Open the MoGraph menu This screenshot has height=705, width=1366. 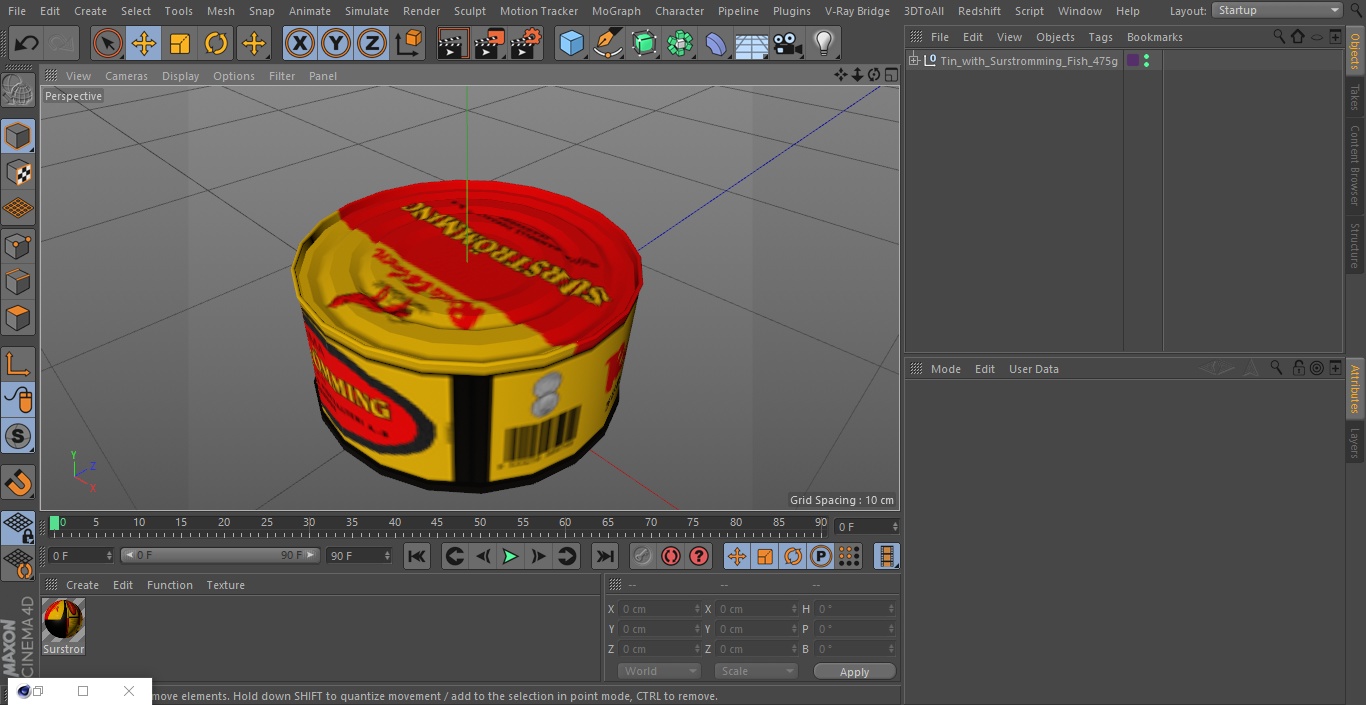coord(616,11)
